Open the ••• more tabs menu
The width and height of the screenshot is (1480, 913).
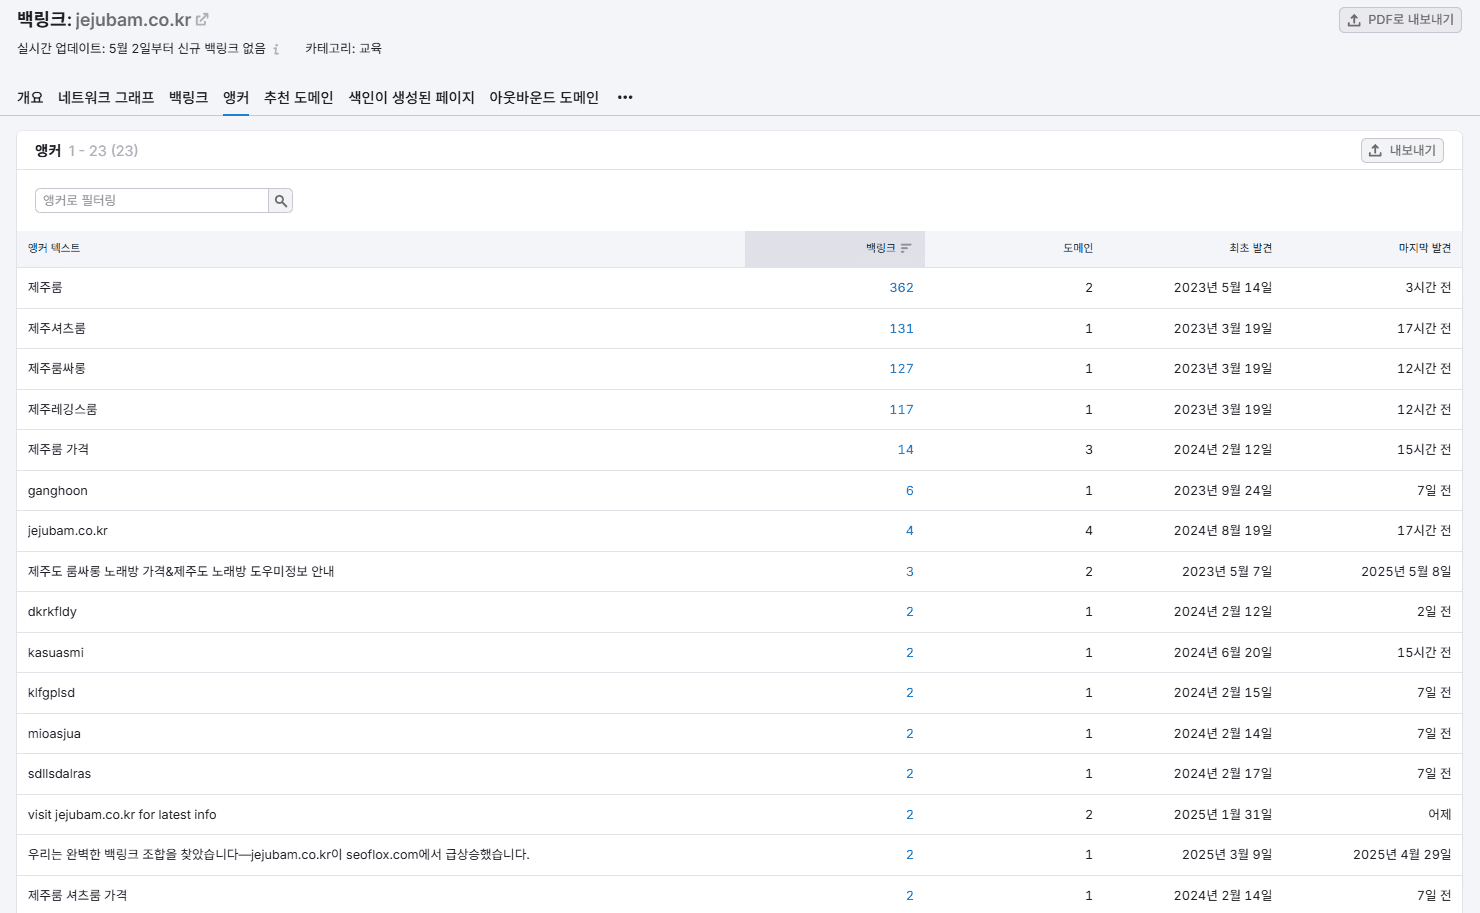pos(625,97)
